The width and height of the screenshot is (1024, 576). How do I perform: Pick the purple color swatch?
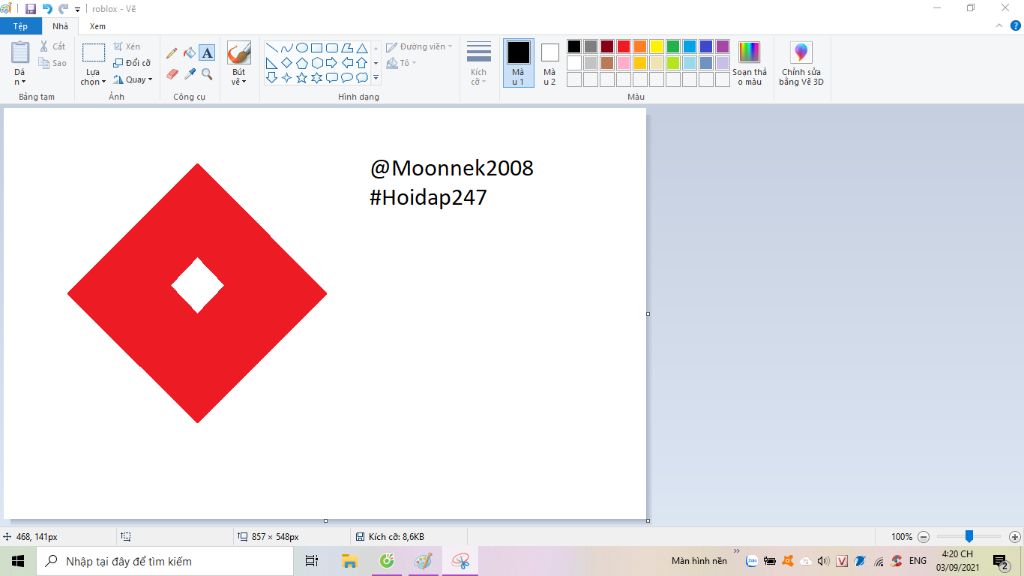(x=722, y=46)
